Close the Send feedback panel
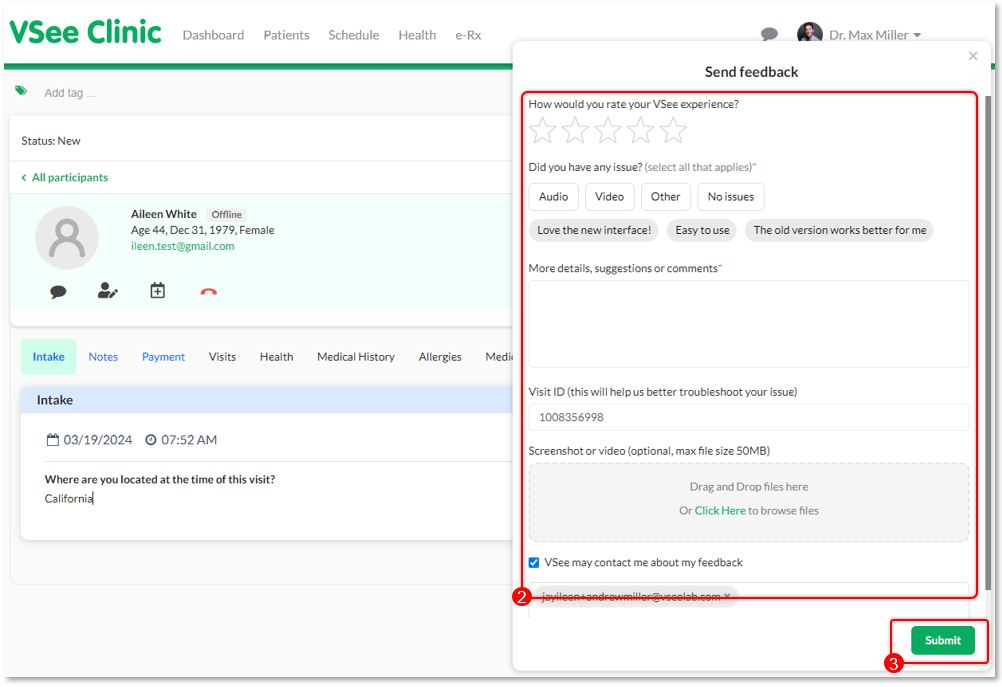This screenshot has width=1002, height=687. [973, 56]
